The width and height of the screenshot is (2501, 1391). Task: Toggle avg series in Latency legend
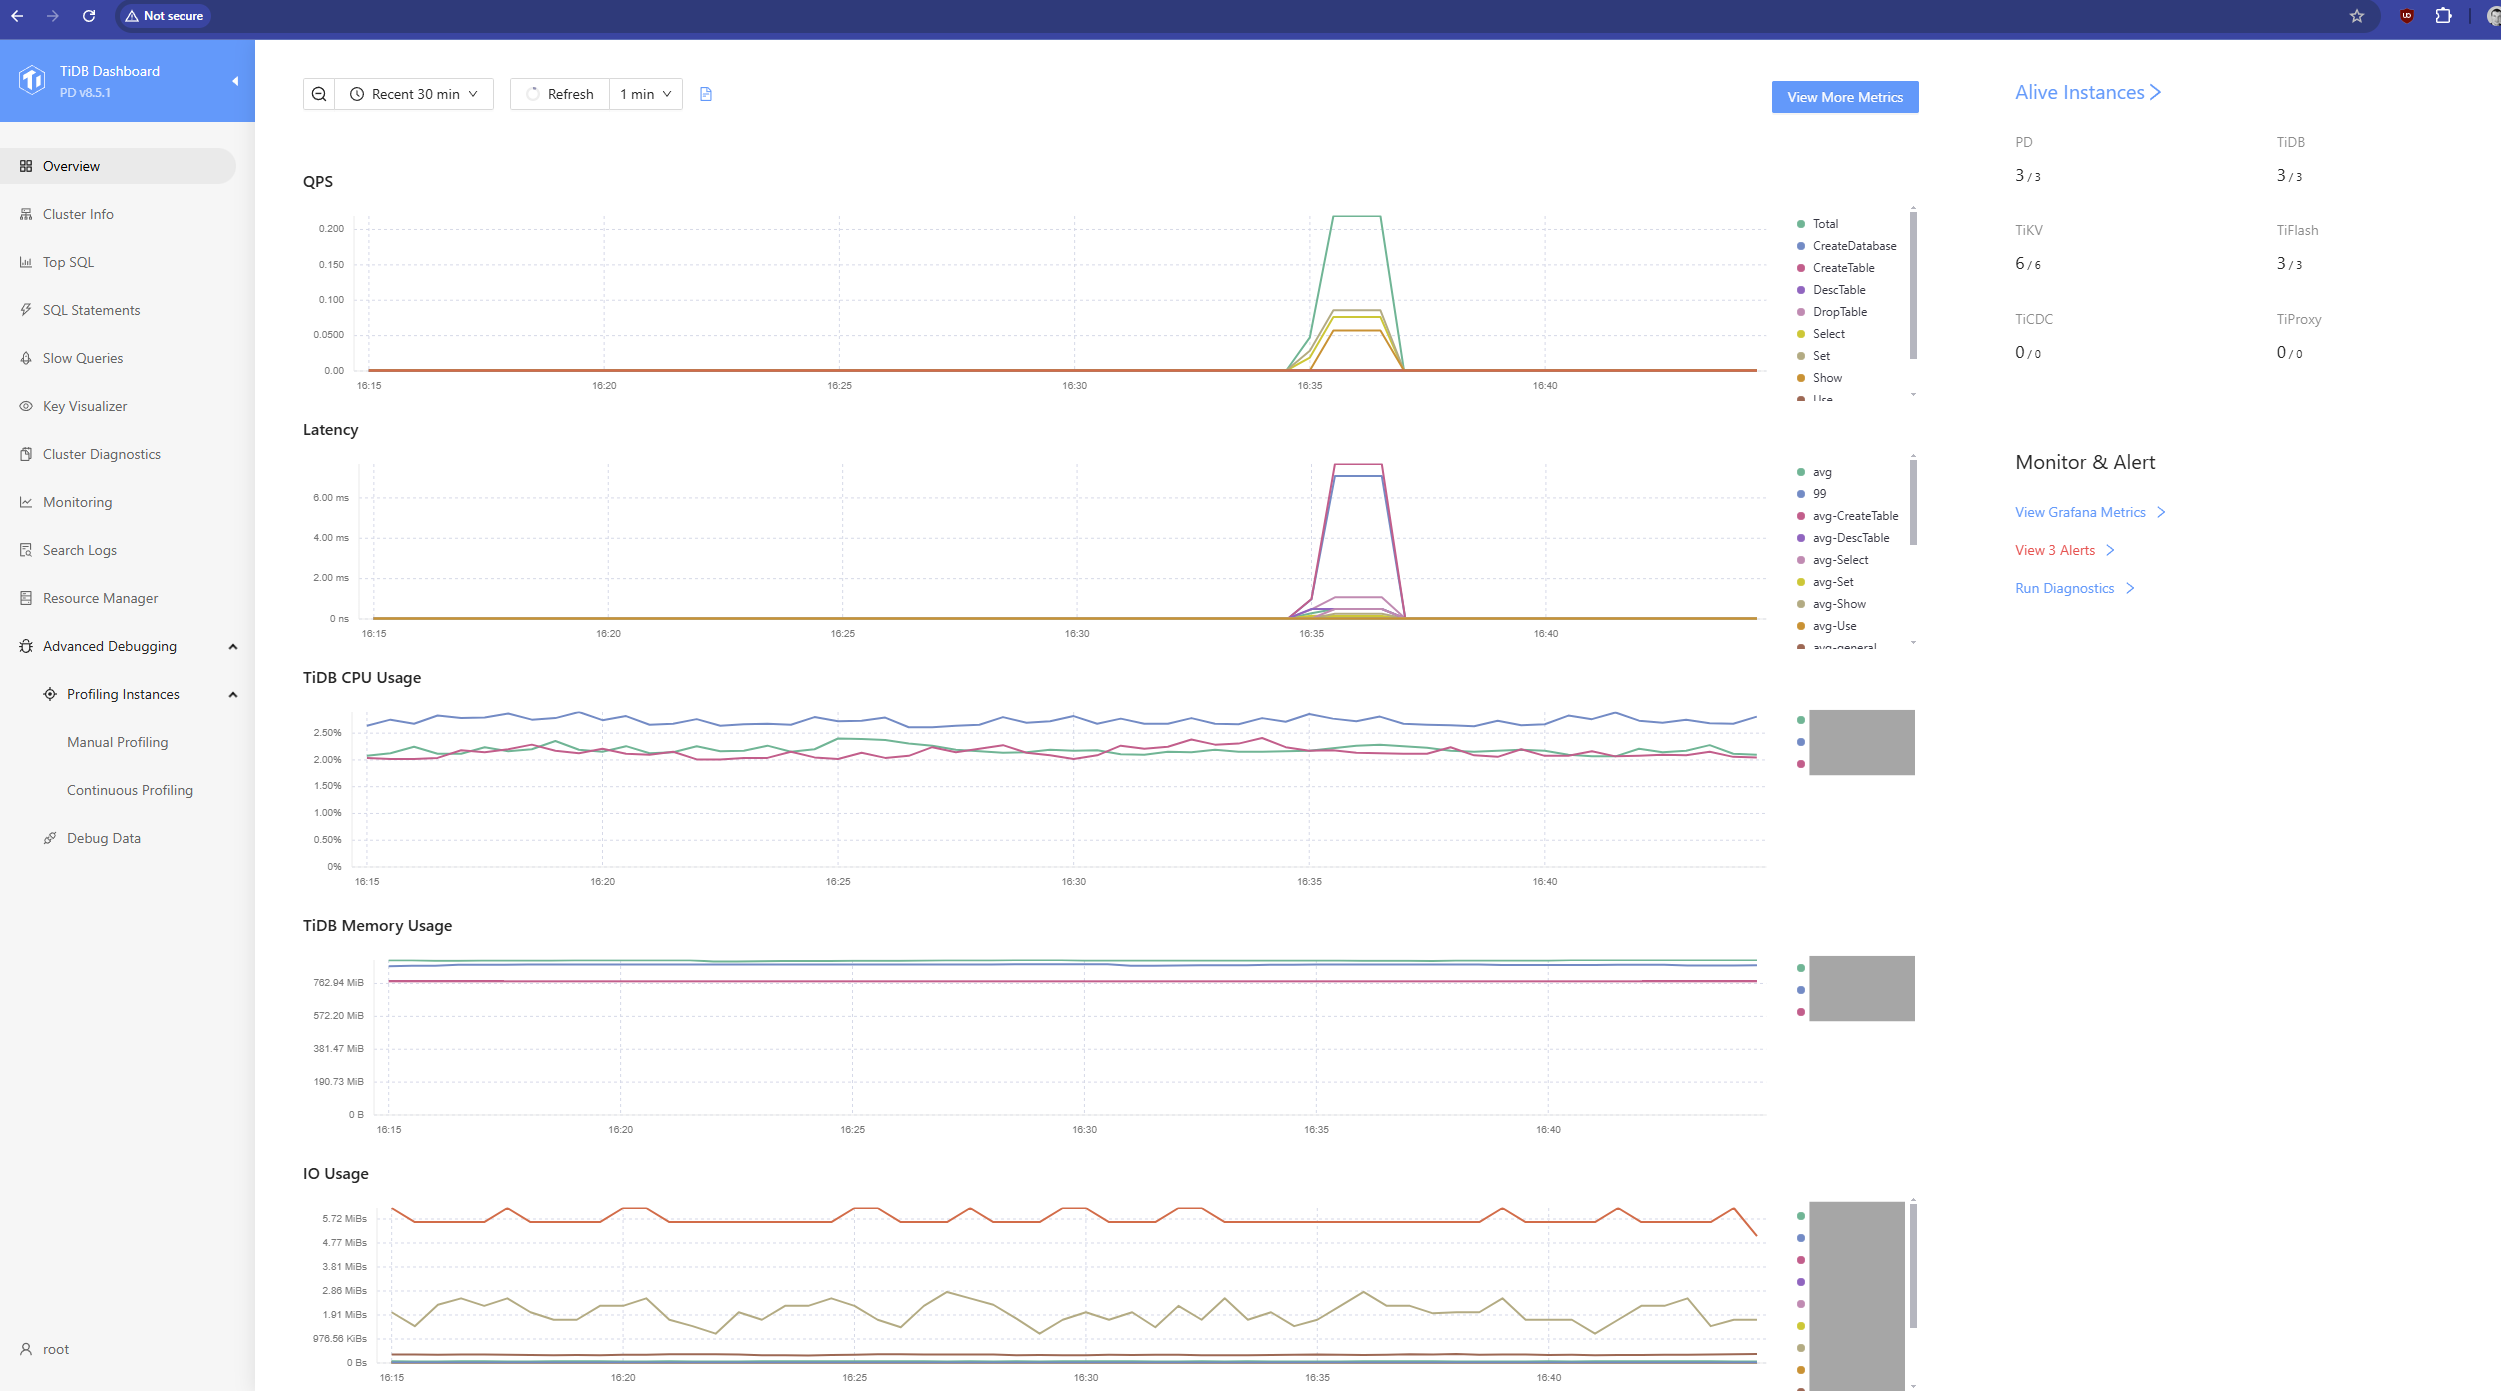click(x=1814, y=472)
